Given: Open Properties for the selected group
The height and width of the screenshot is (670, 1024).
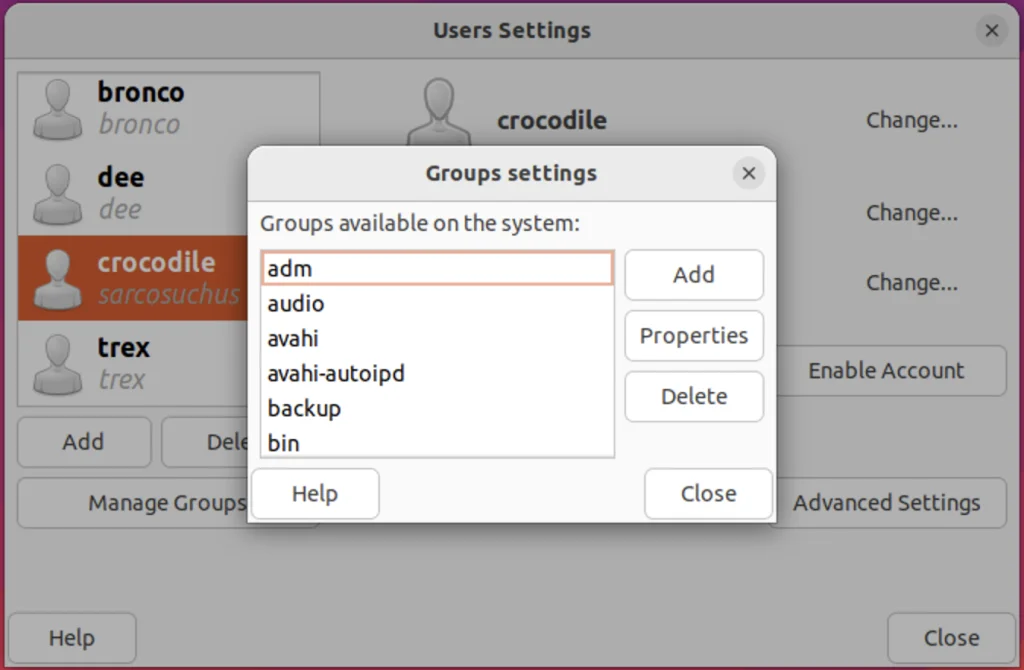Looking at the screenshot, I should pyautogui.click(x=694, y=336).
